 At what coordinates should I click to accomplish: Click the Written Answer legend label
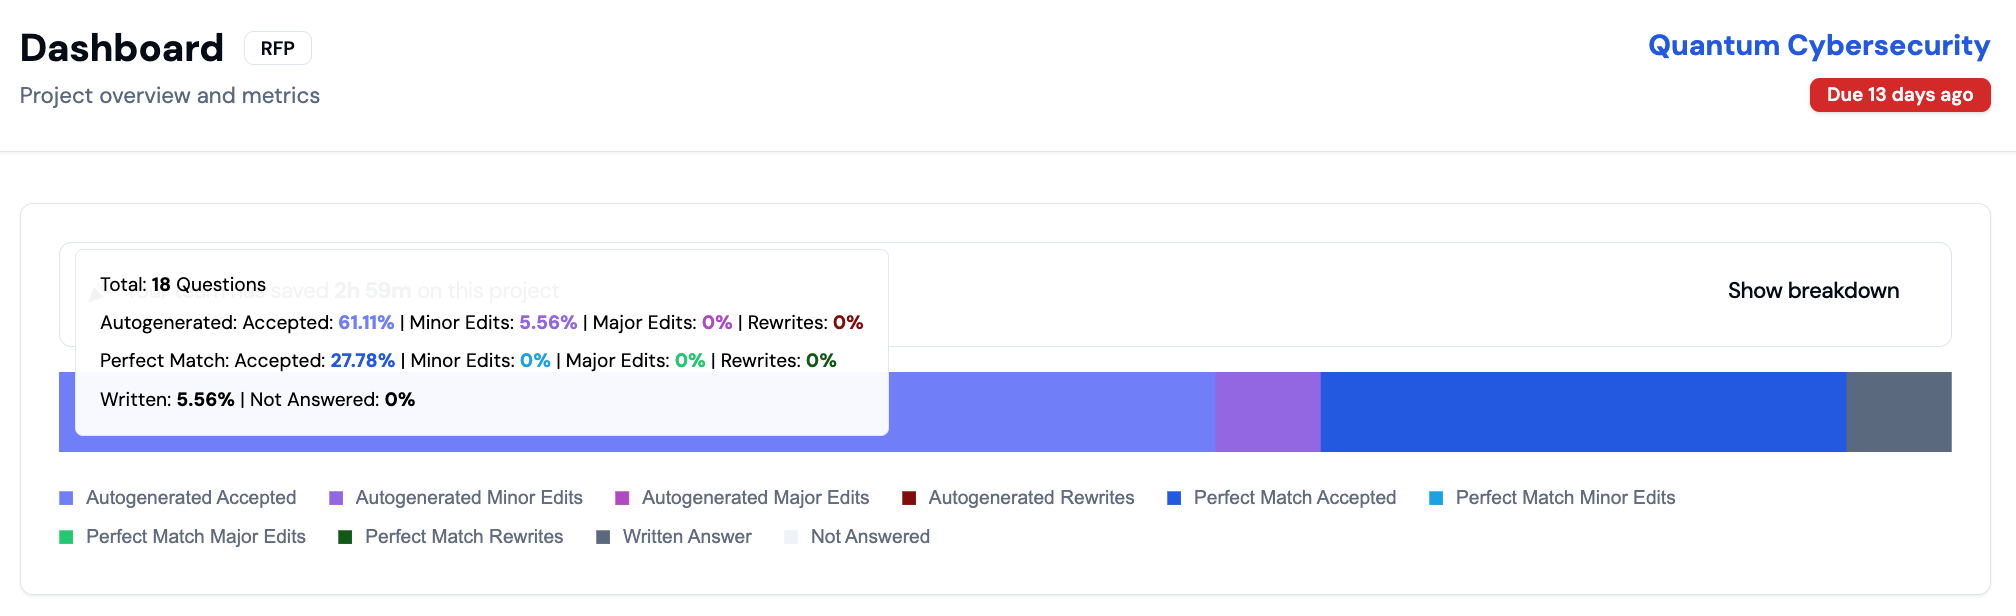687,537
